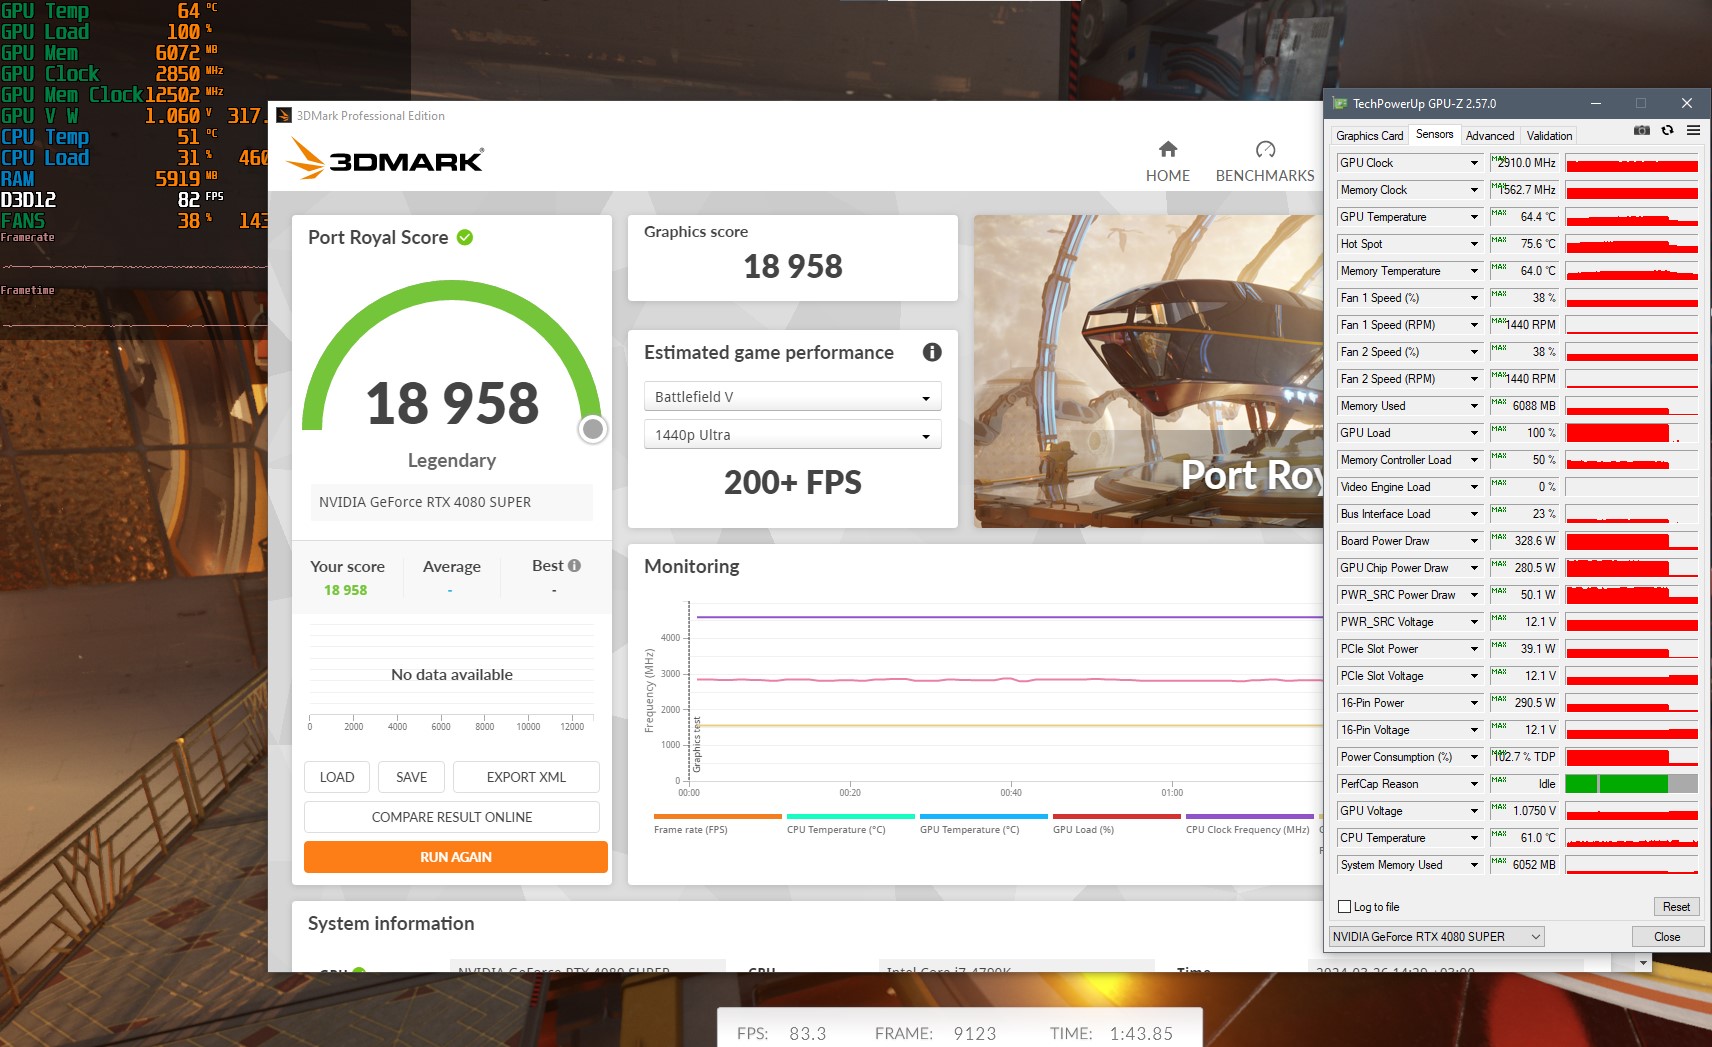The width and height of the screenshot is (1712, 1047).
Task: Expand the Video Engine Load dropdown
Action: (1474, 487)
